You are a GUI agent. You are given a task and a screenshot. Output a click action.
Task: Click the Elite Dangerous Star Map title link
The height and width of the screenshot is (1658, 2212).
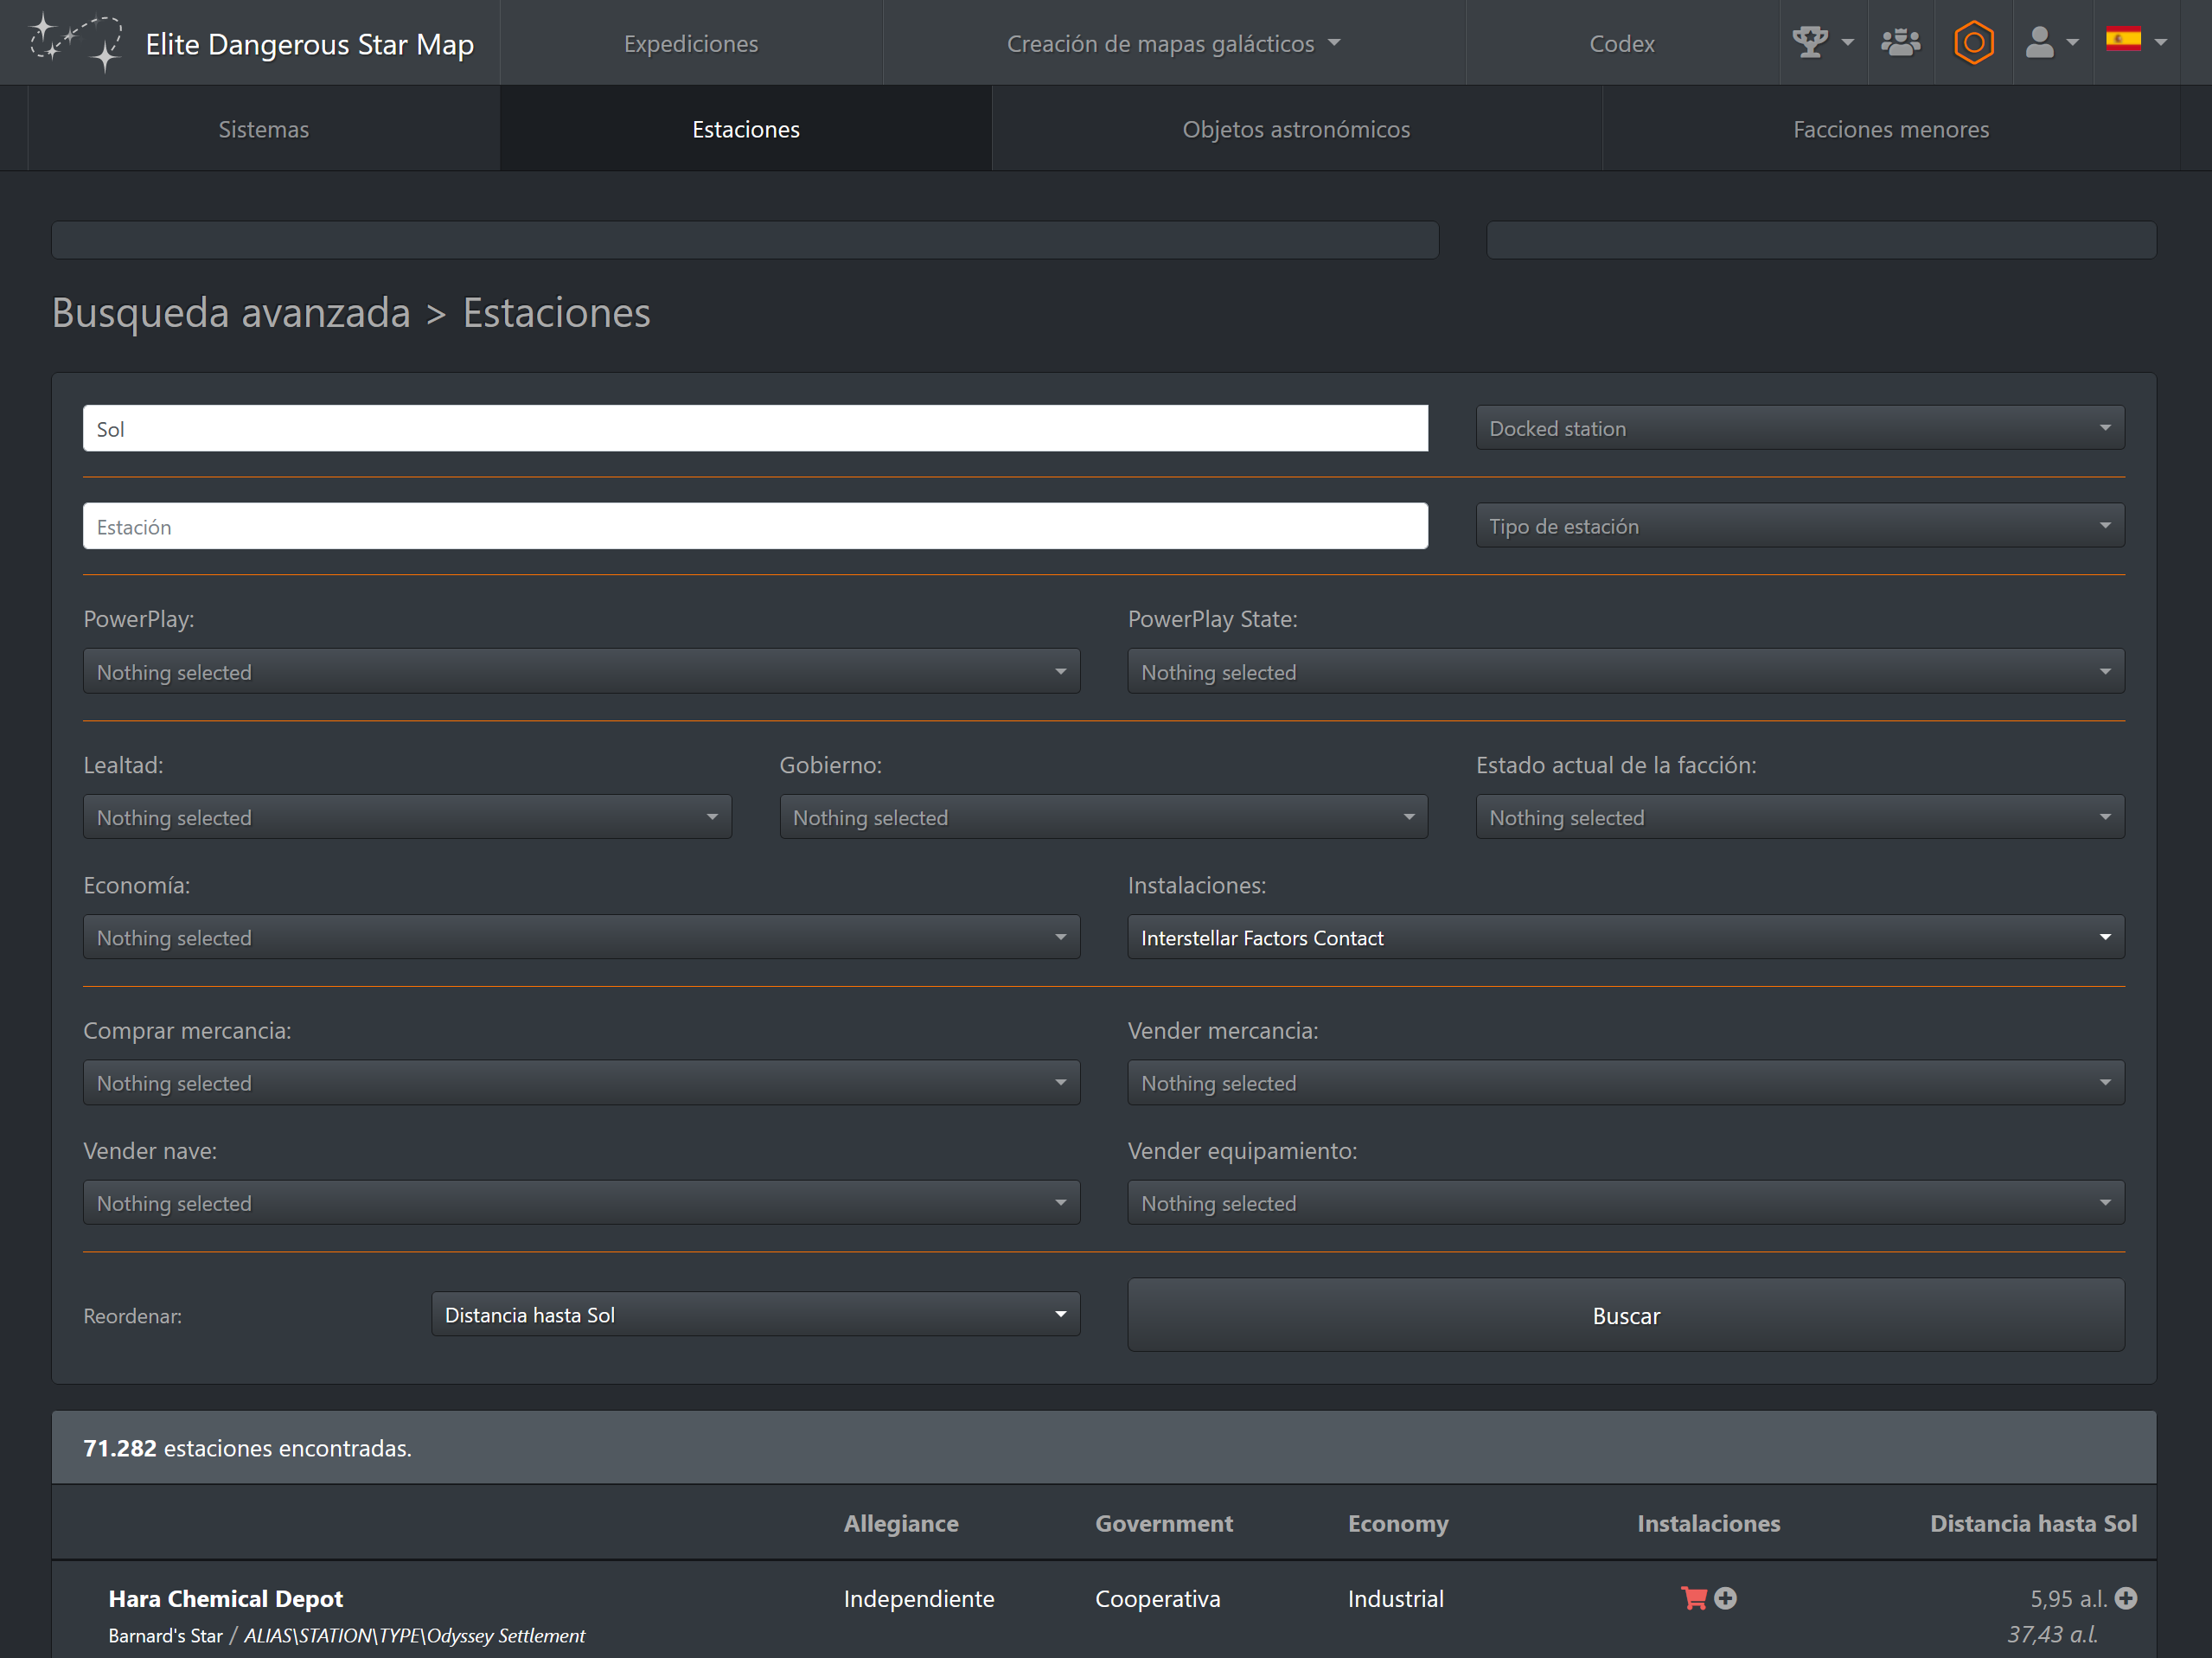(x=310, y=44)
